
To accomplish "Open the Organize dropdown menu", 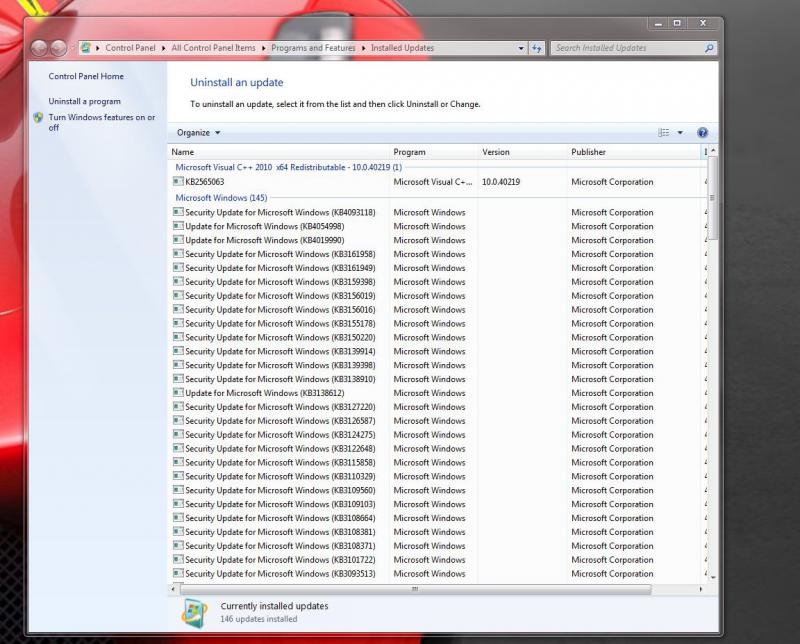I will click(198, 133).
